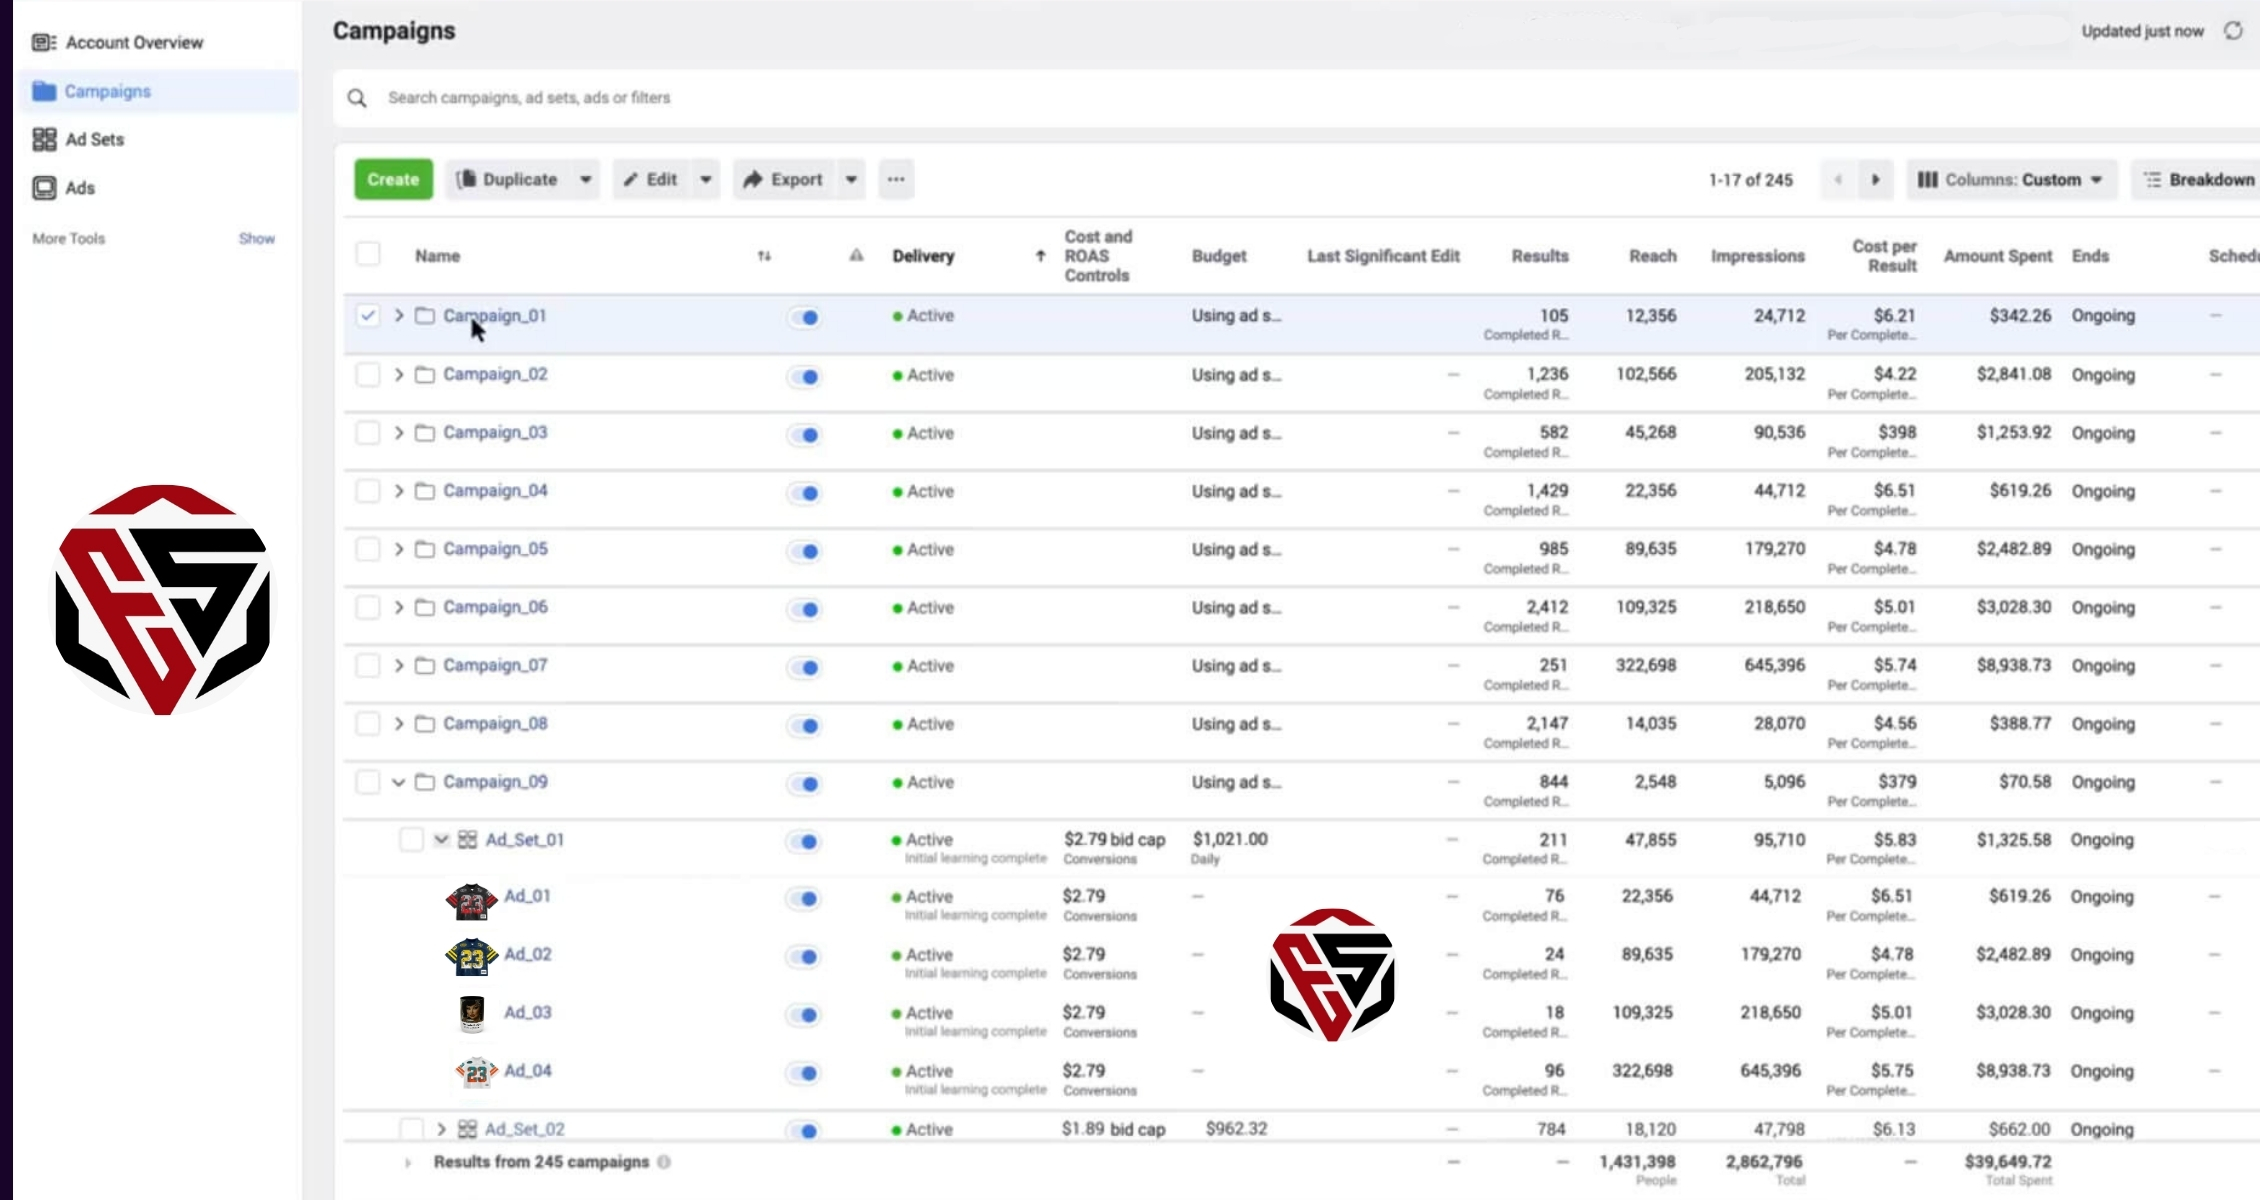Disable the Ad_02 toggle switch

(x=804, y=957)
